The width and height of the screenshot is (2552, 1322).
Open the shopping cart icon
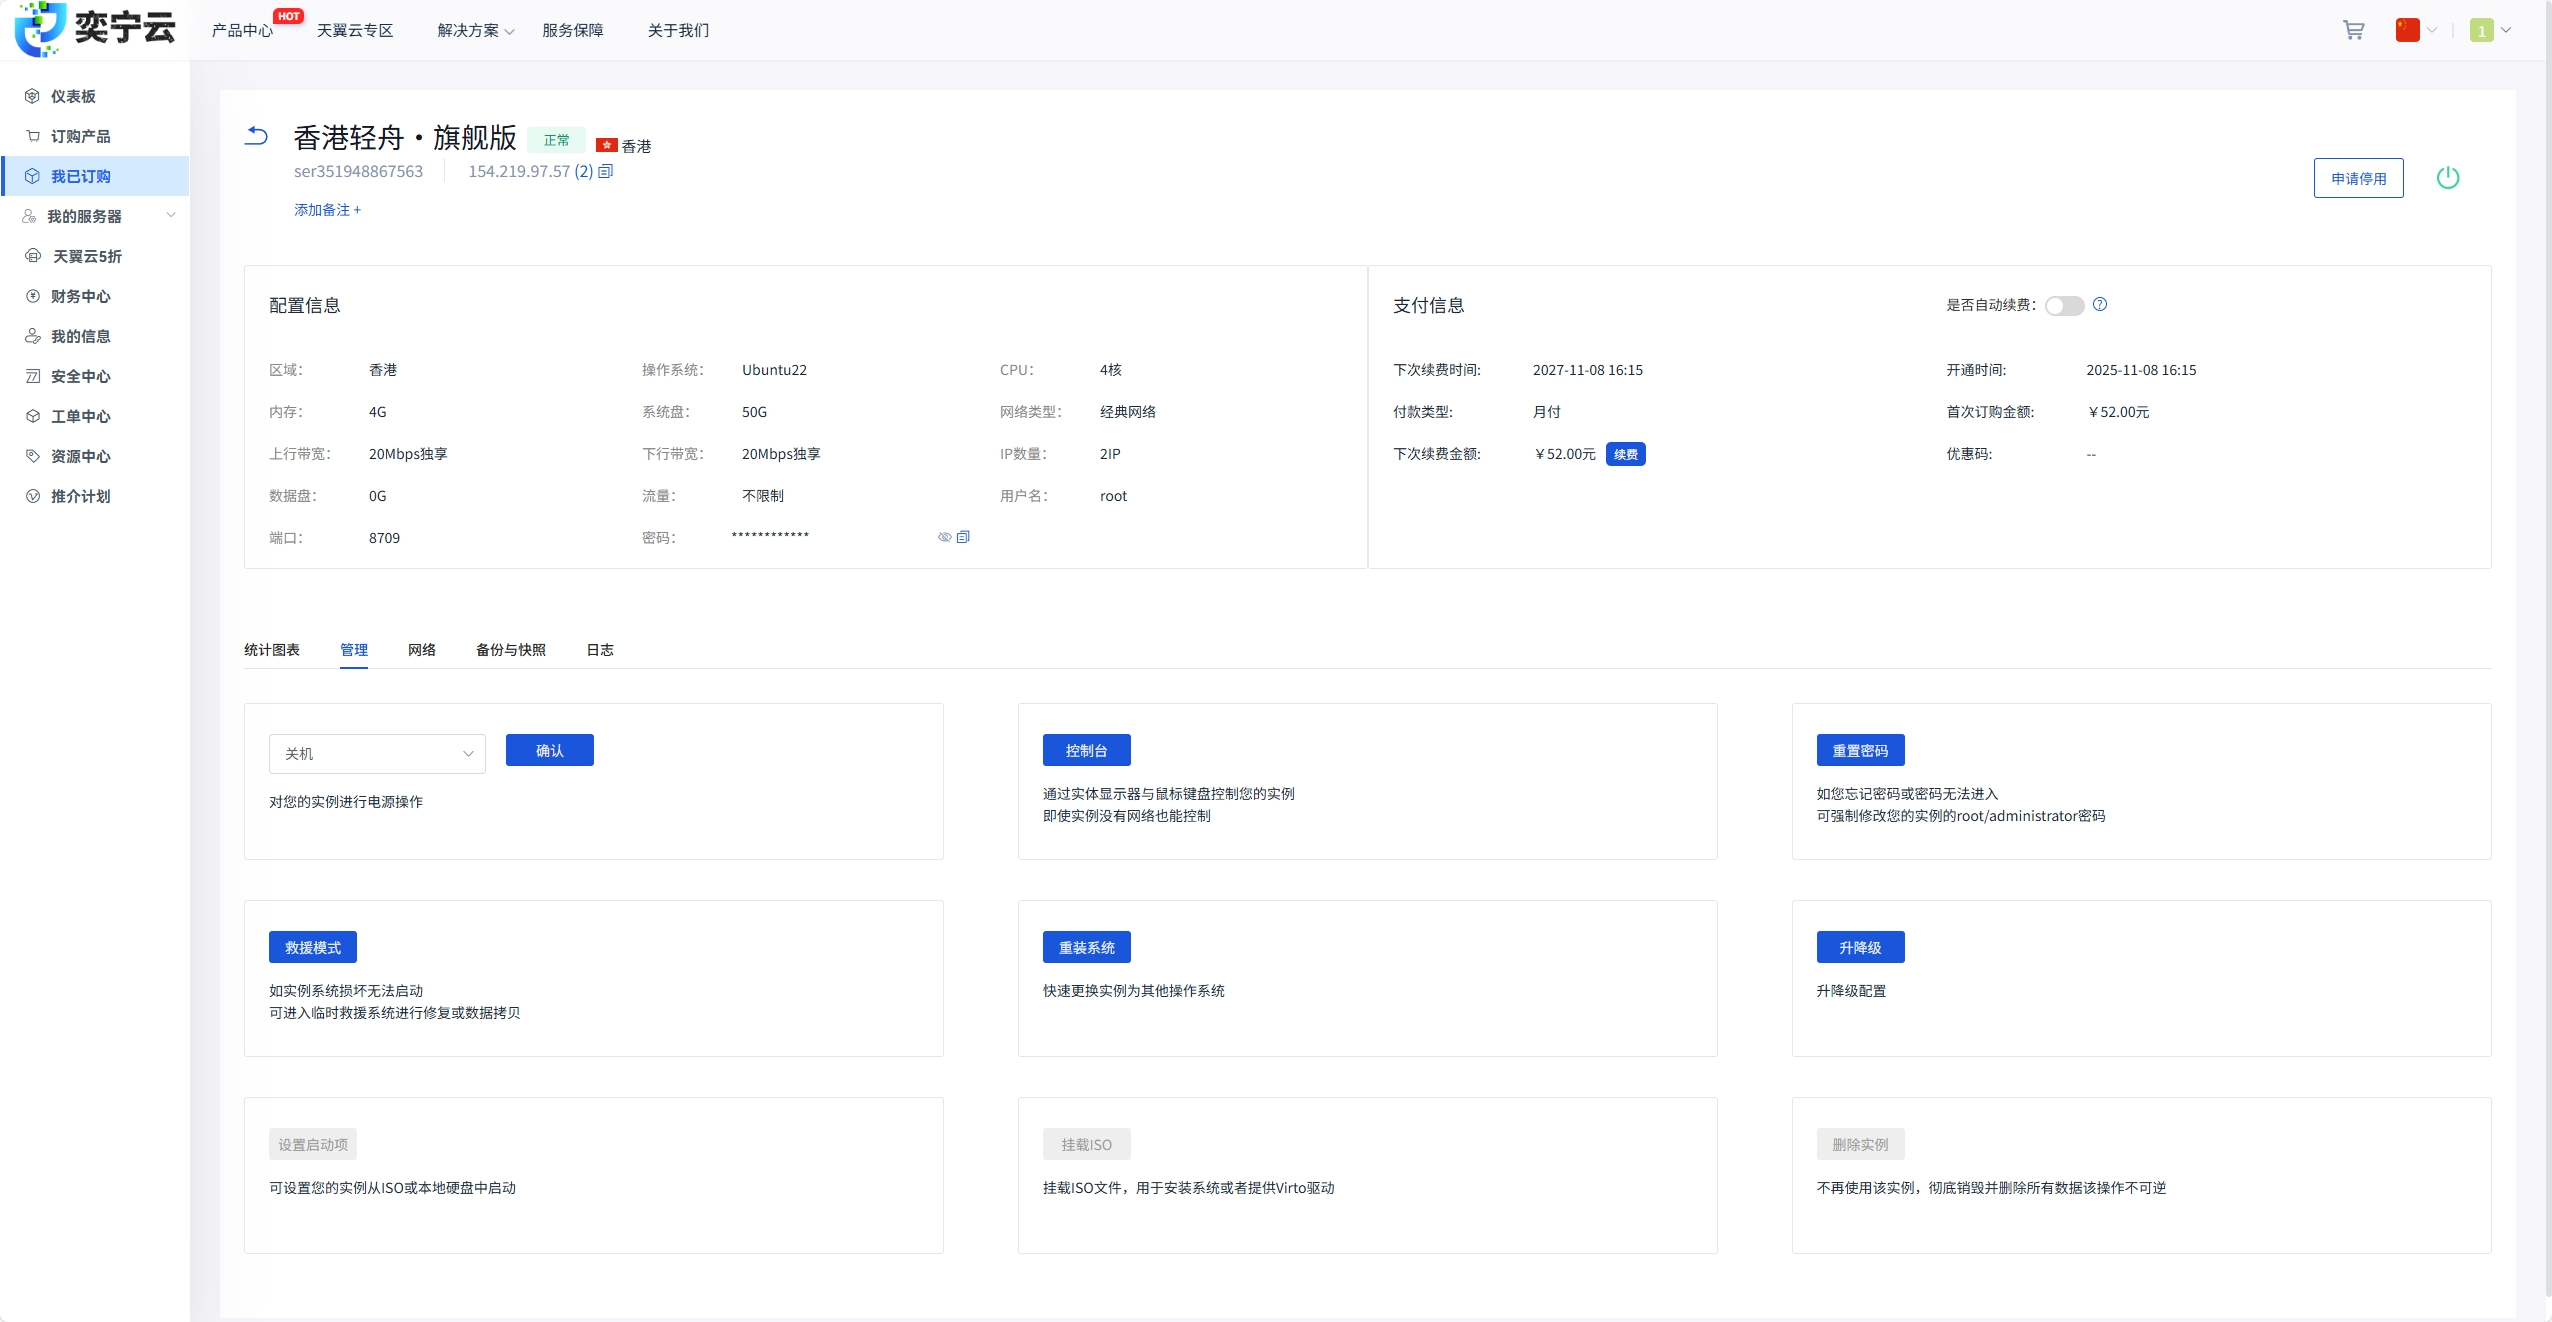pyautogui.click(x=2353, y=30)
